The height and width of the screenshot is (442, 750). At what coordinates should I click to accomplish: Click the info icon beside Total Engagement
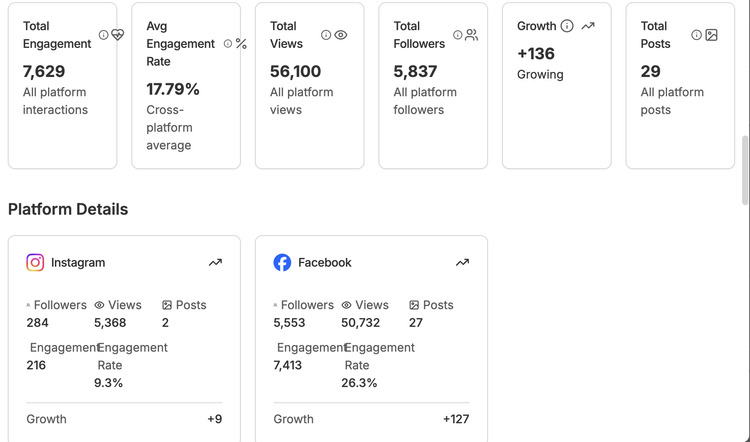(103, 35)
